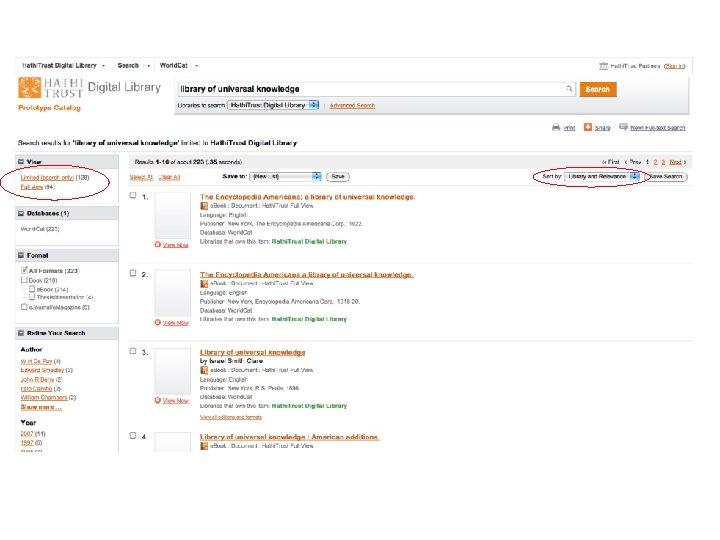Filter by author William Chambers
Viewport: 720px width, 540px height.
click(44, 398)
